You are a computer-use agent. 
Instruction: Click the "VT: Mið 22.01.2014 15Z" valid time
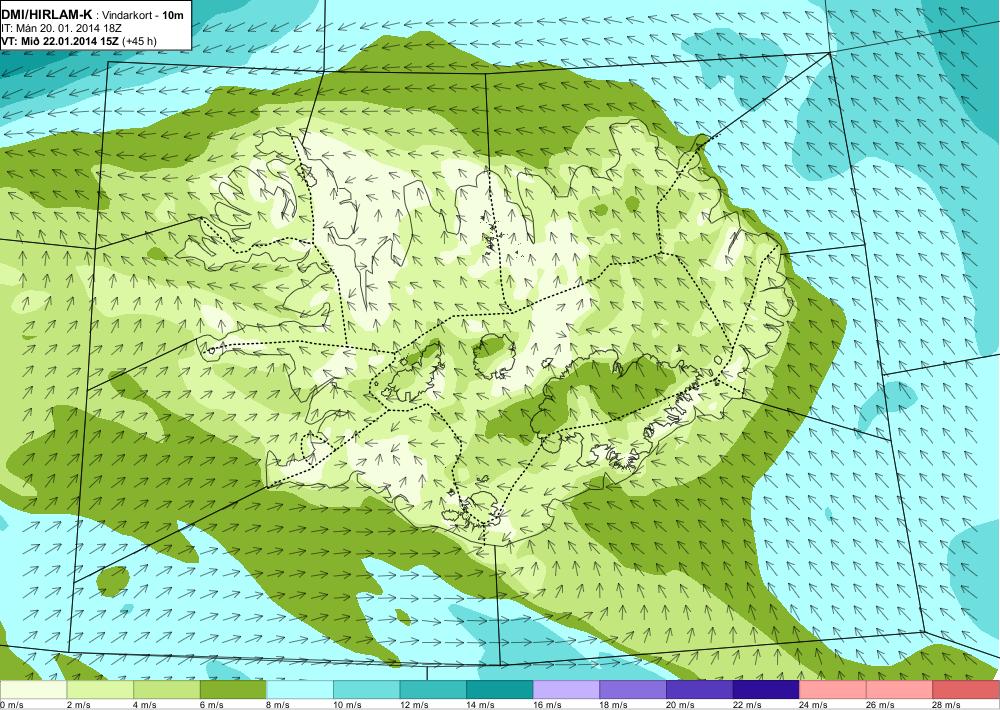tap(60, 41)
